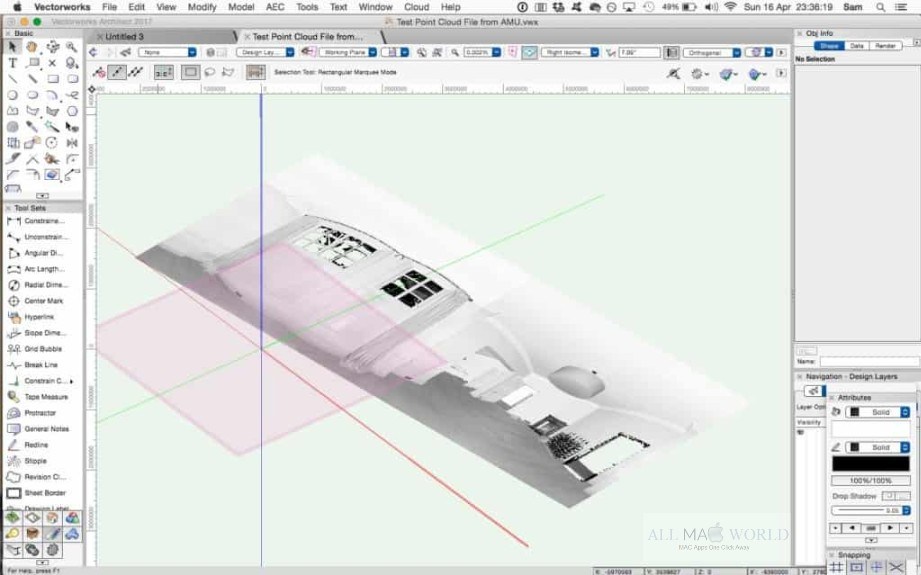Open the zoom percentage dropdown
The width and height of the screenshot is (921, 575).
(482, 52)
